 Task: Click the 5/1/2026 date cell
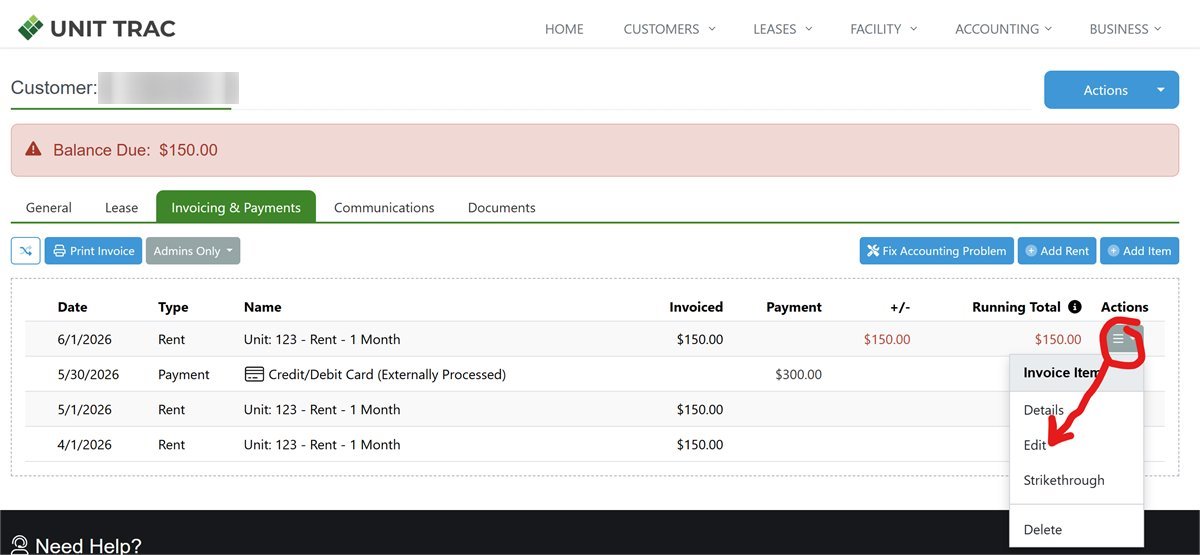pos(85,410)
